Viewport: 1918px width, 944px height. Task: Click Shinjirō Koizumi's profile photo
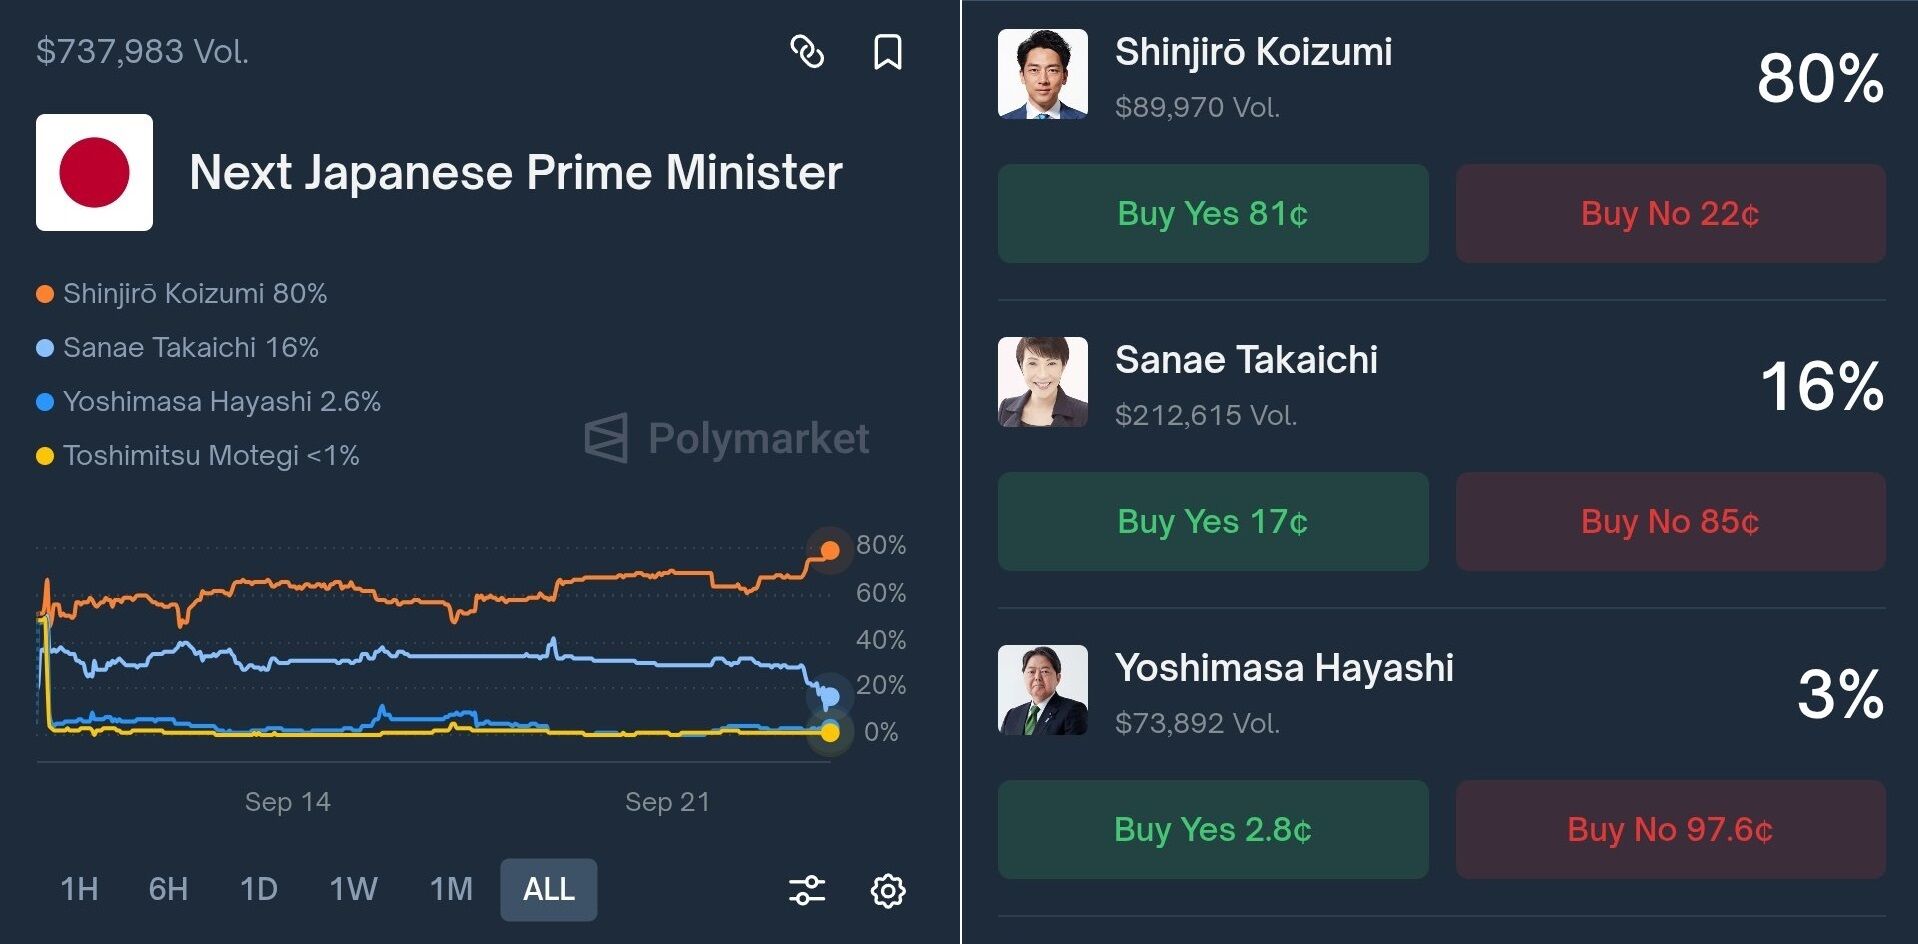[x=1042, y=74]
